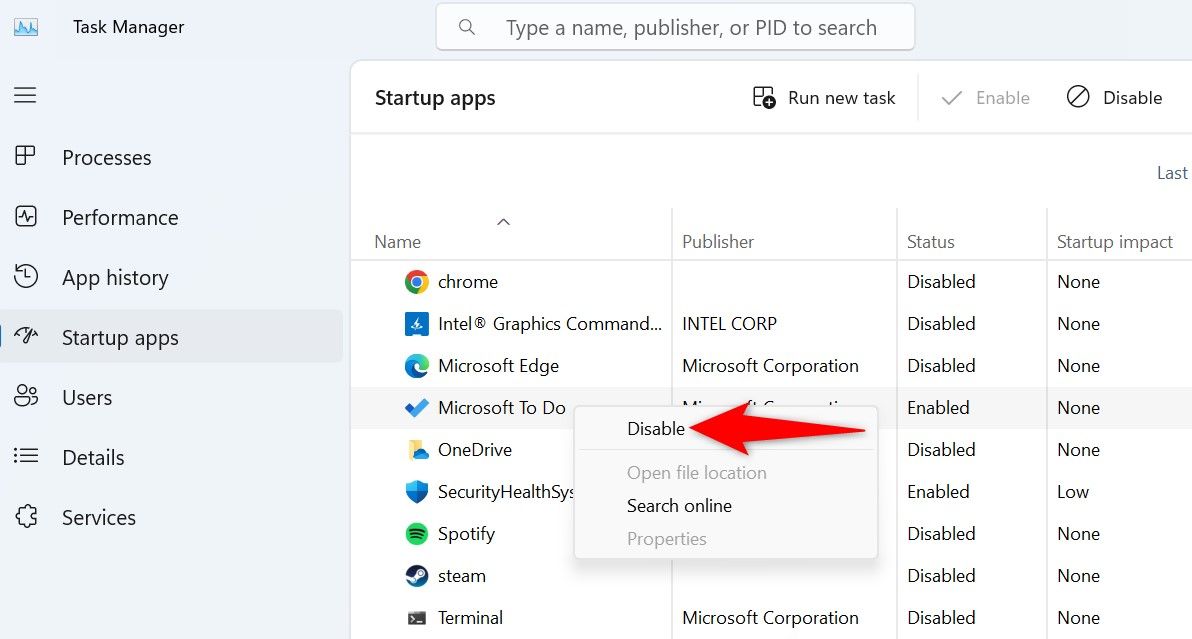Click the steam app icon
The height and width of the screenshot is (639, 1192).
click(x=417, y=575)
